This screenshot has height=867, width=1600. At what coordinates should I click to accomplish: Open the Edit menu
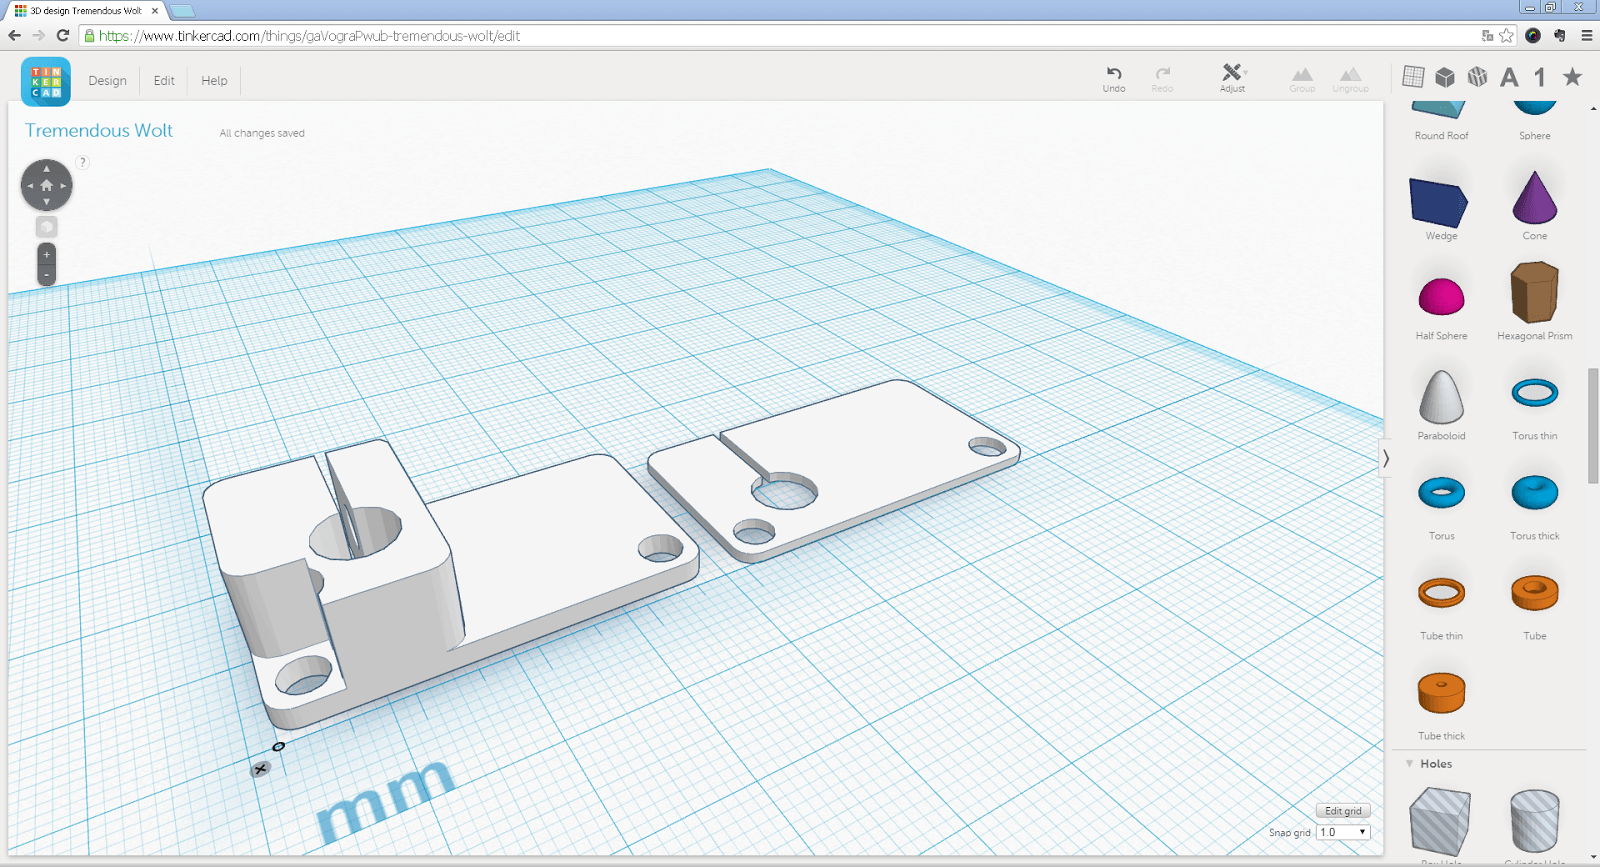click(164, 81)
